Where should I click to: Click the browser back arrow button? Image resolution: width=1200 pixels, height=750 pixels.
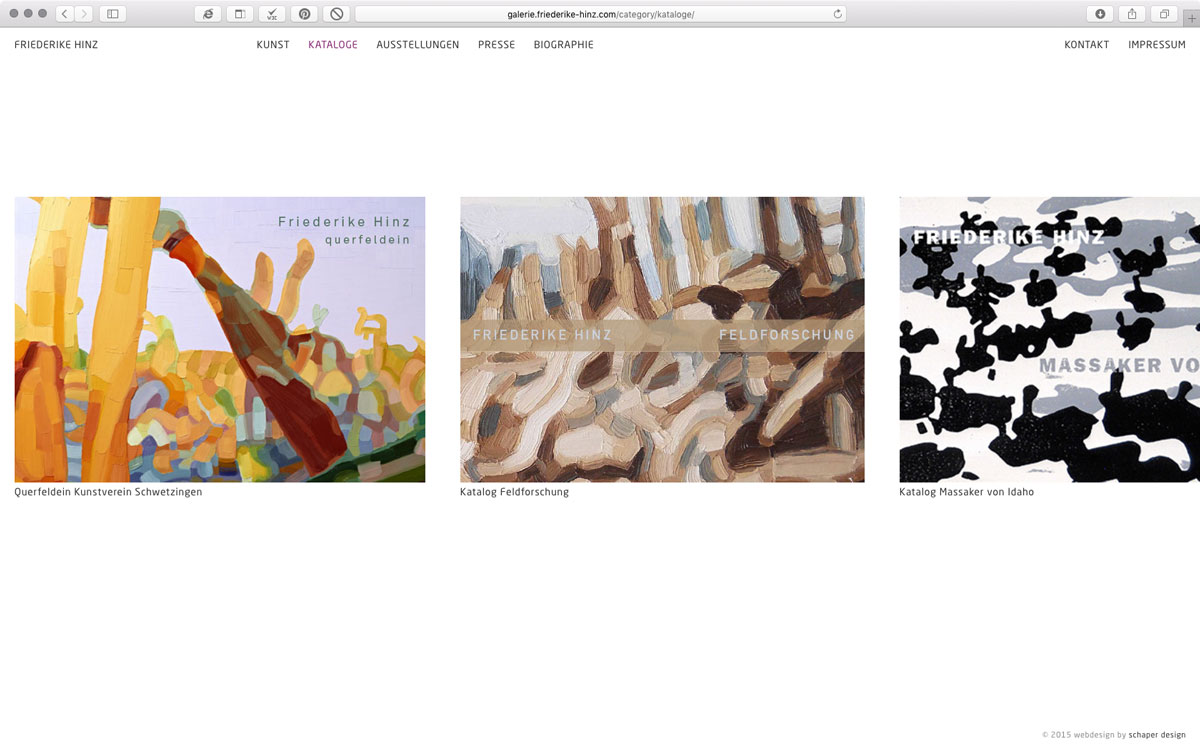pyautogui.click(x=65, y=14)
